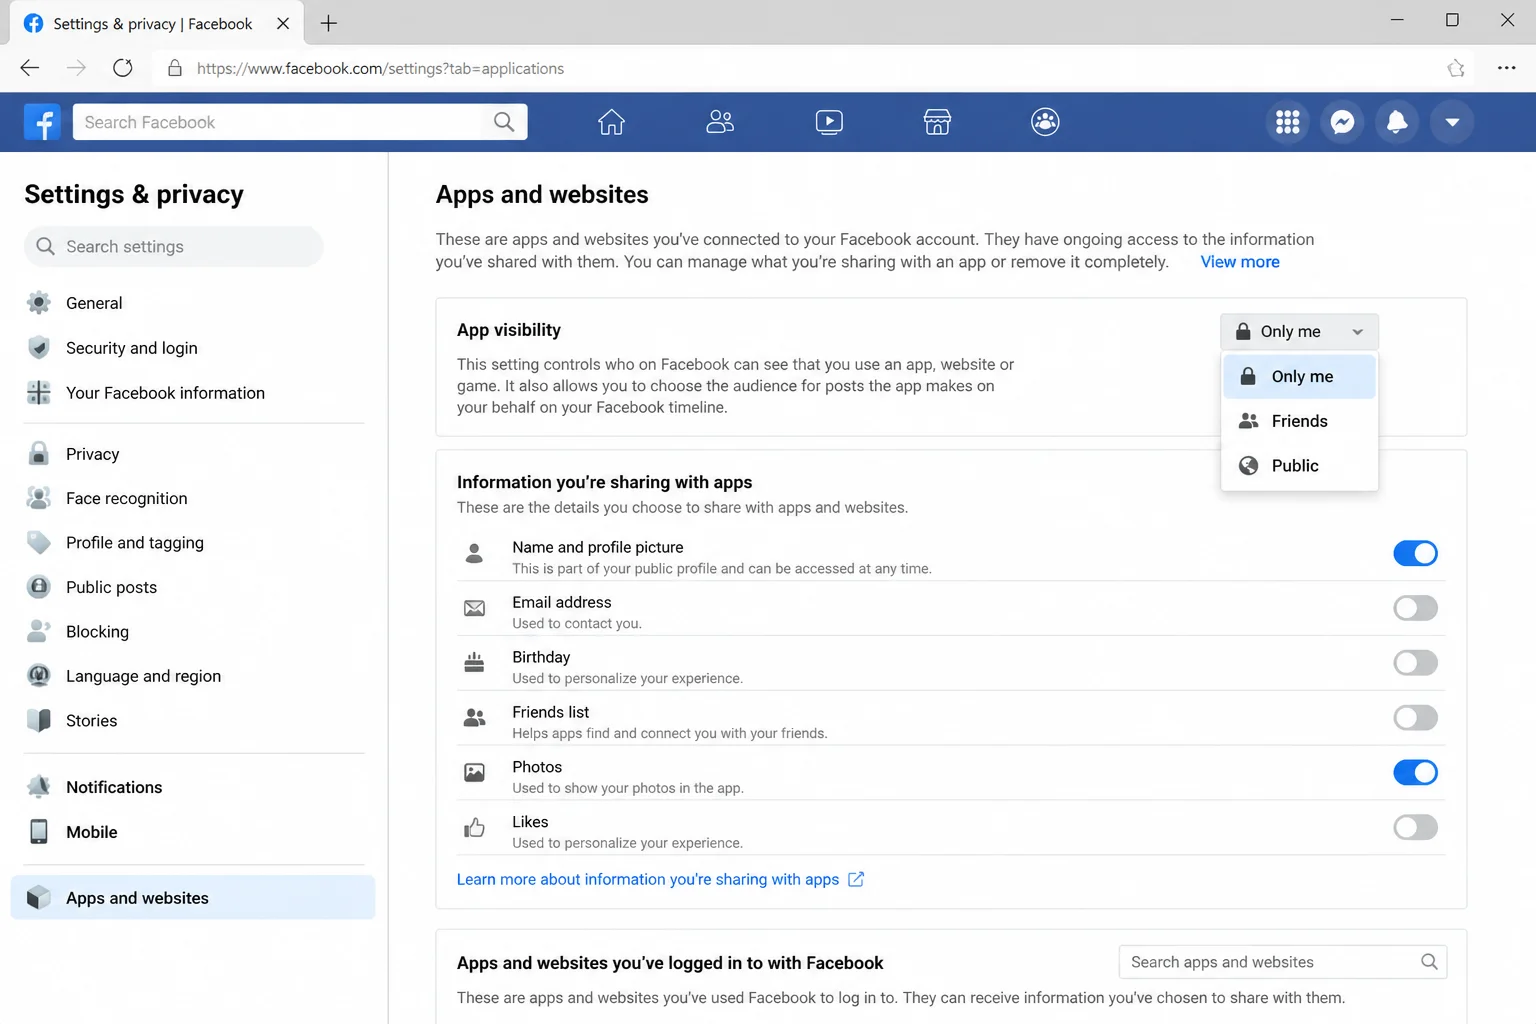Click the View more link
1536x1024 pixels.
1240,262
